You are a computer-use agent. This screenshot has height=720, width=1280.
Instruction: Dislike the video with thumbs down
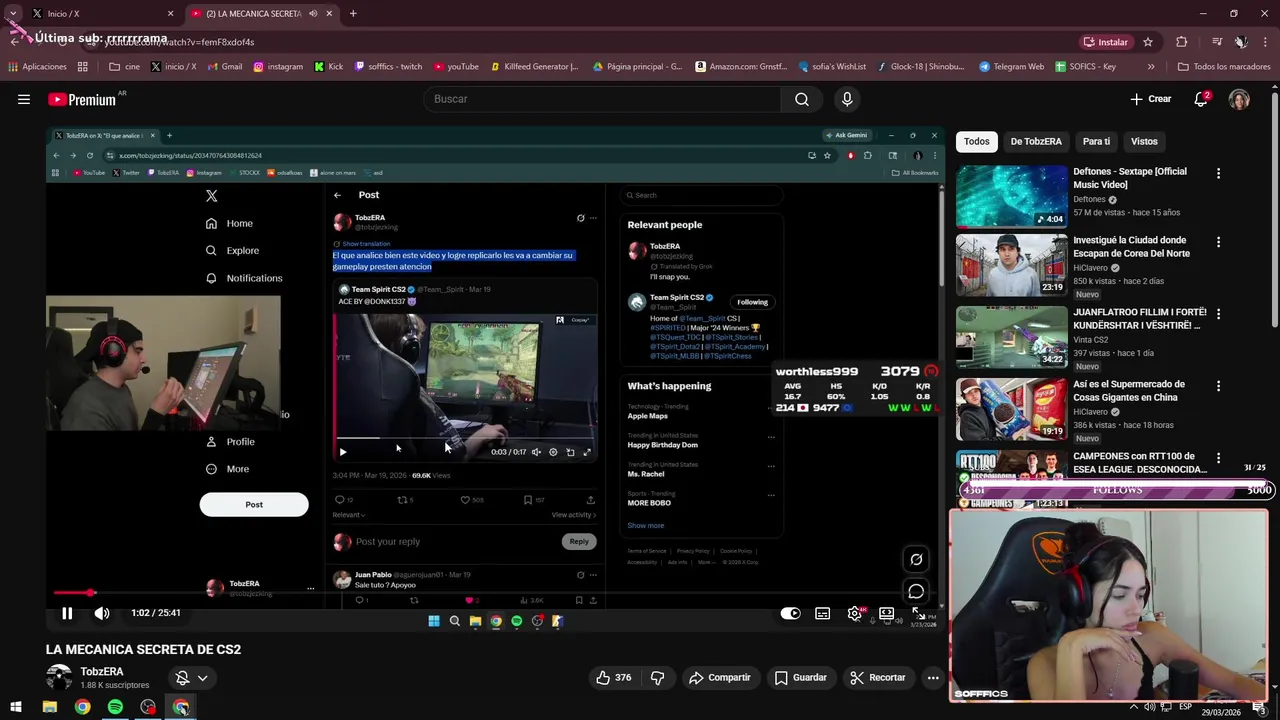click(x=658, y=677)
